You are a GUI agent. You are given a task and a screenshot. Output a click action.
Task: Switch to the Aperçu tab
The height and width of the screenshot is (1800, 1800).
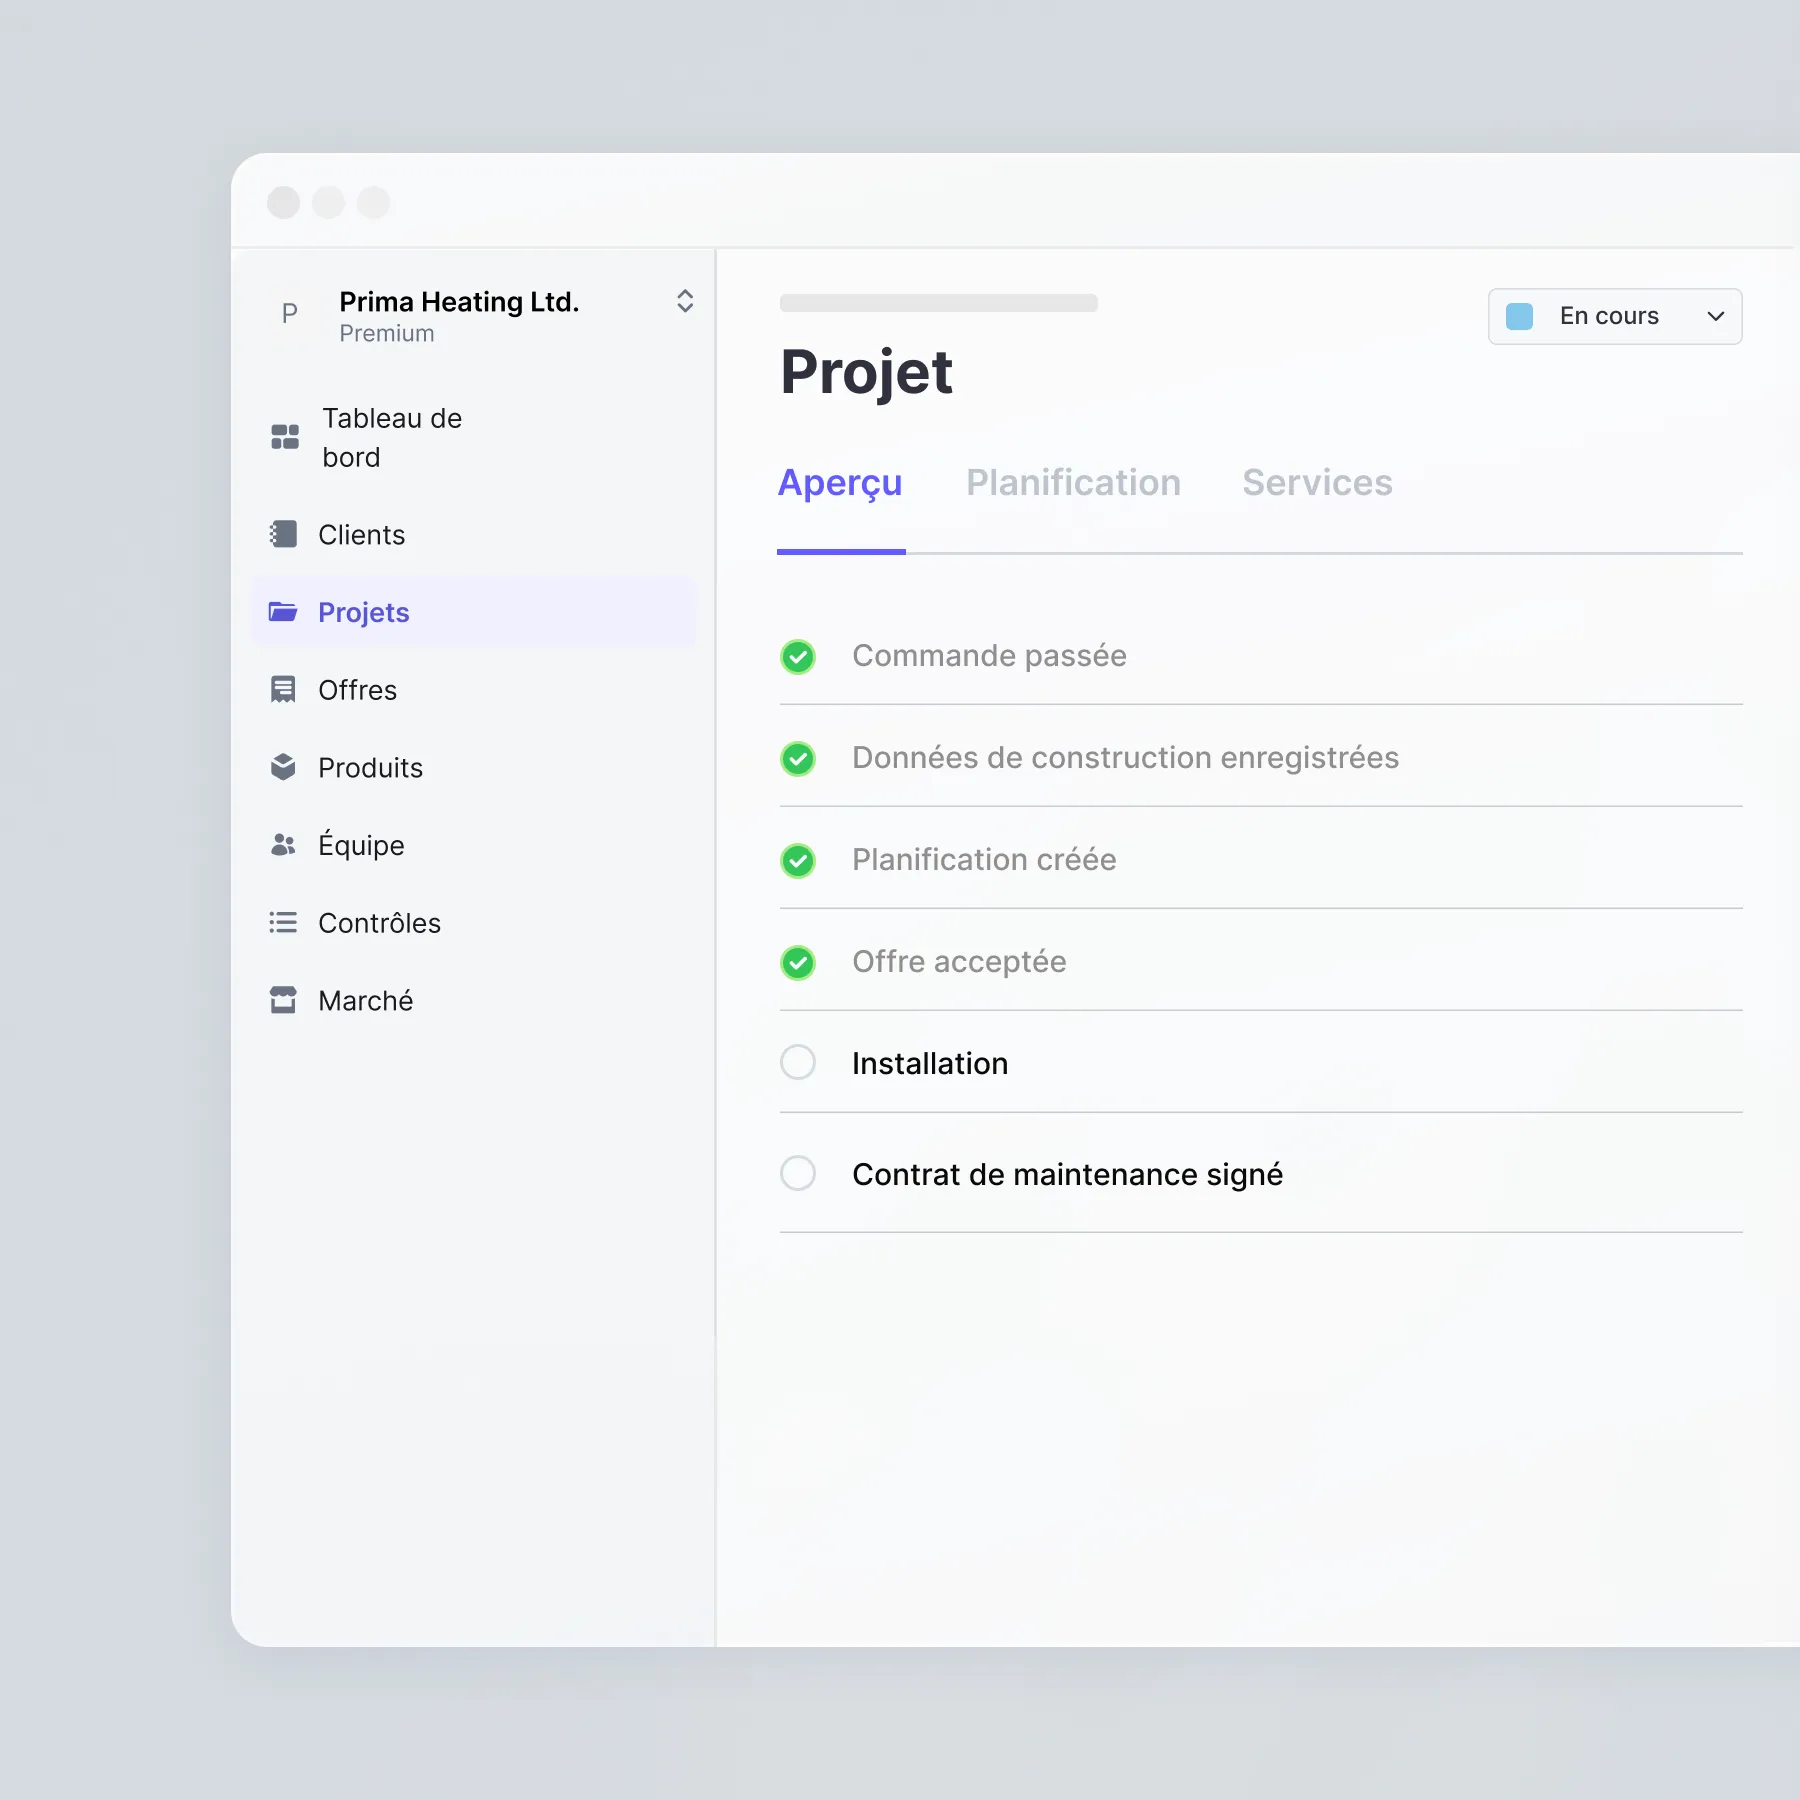coord(840,483)
